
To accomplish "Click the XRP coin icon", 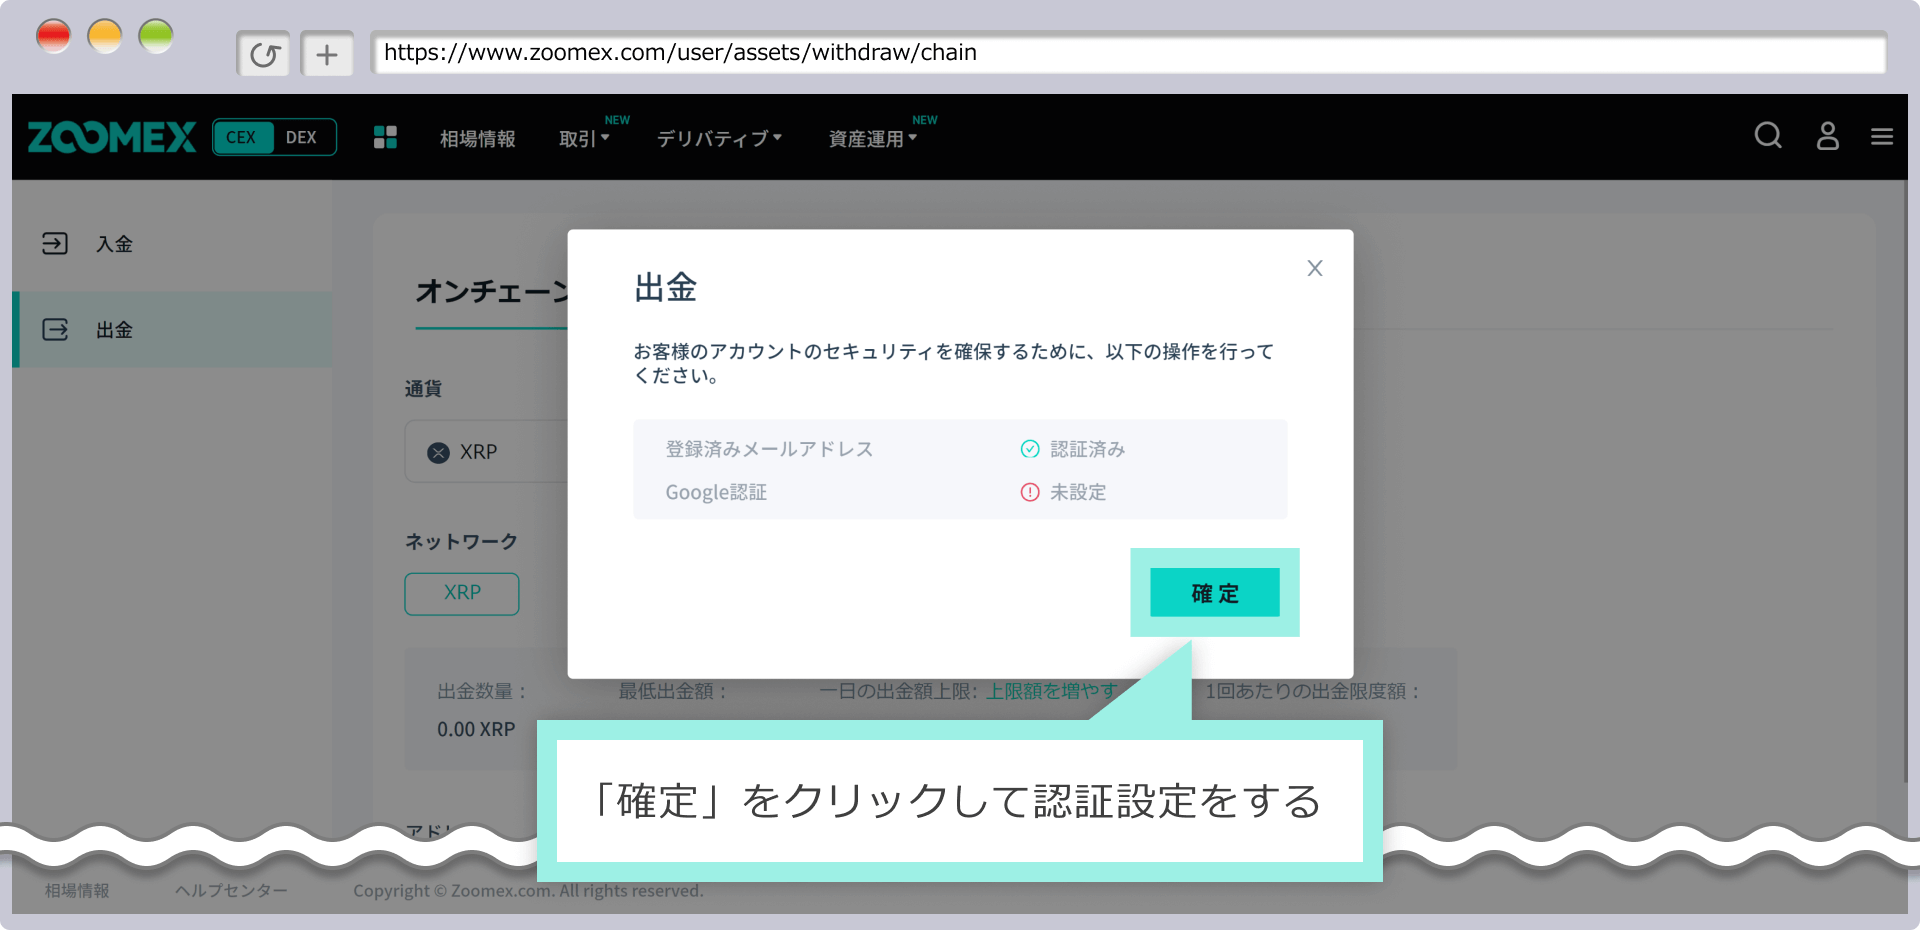I will [x=438, y=453].
